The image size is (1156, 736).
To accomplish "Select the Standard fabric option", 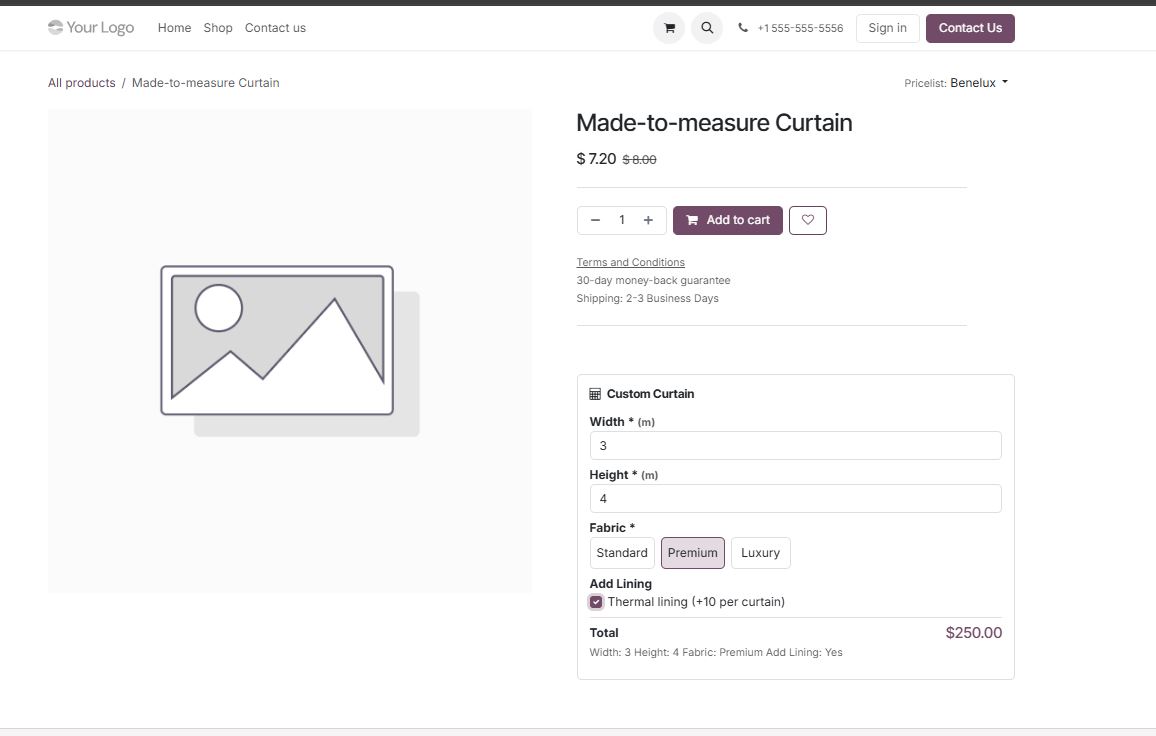I will coord(622,553).
